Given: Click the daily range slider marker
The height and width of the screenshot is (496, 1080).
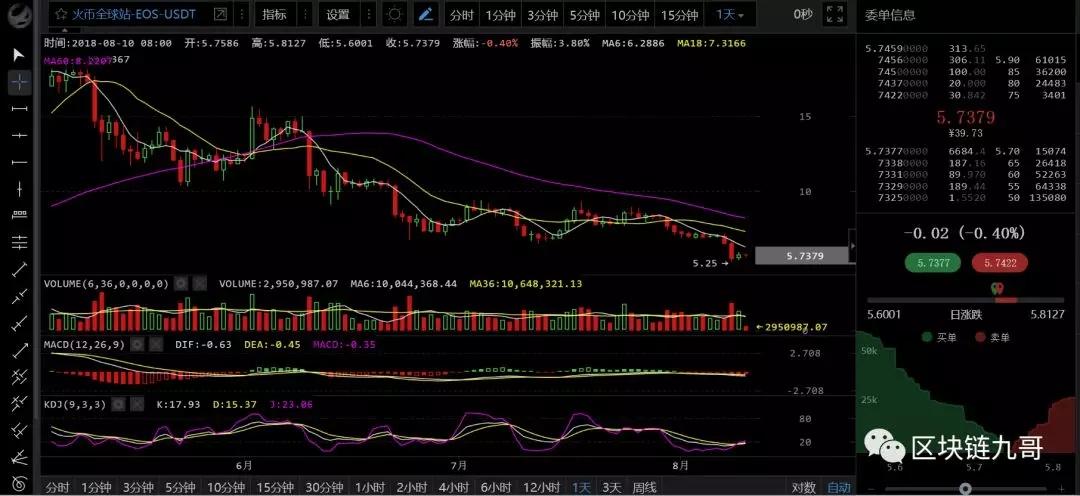Looking at the screenshot, I should pyautogui.click(x=997, y=288).
